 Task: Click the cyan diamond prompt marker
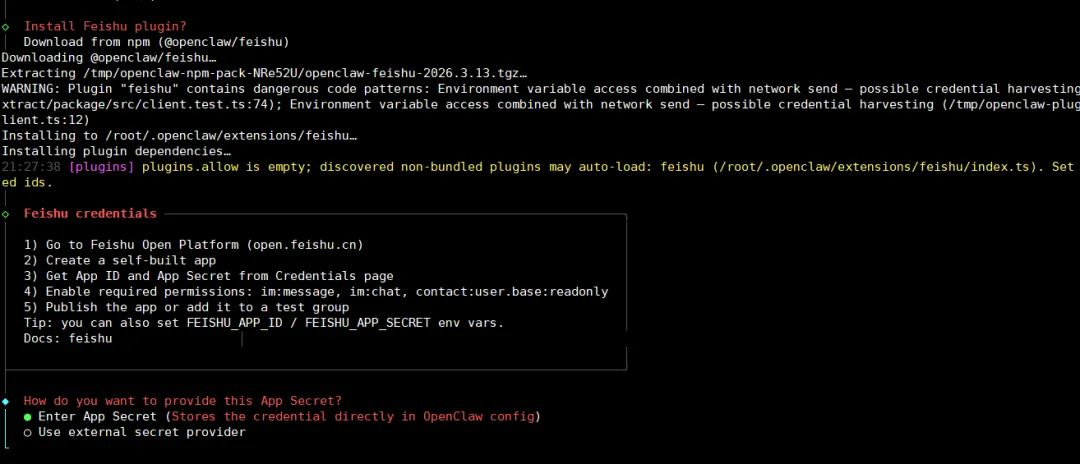point(6,401)
